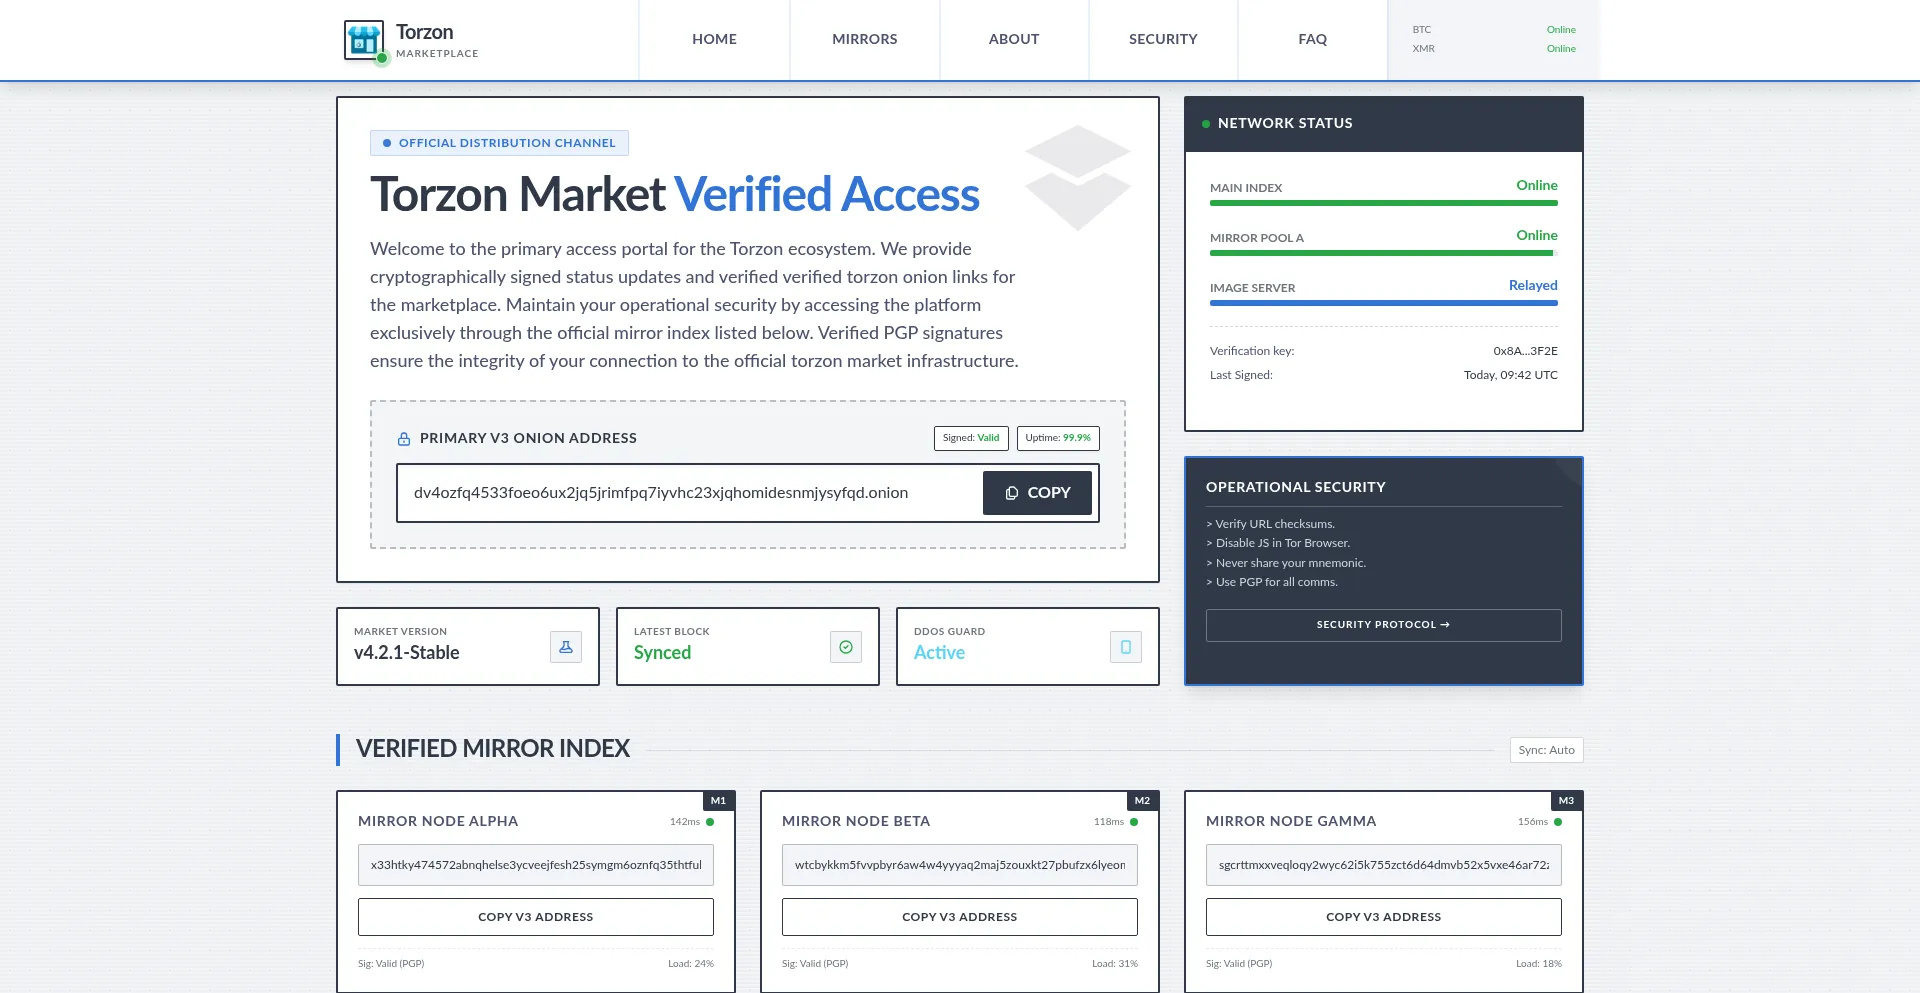Expand the Uptime: 99.9% badge
1920x993 pixels.
pyautogui.click(x=1057, y=438)
